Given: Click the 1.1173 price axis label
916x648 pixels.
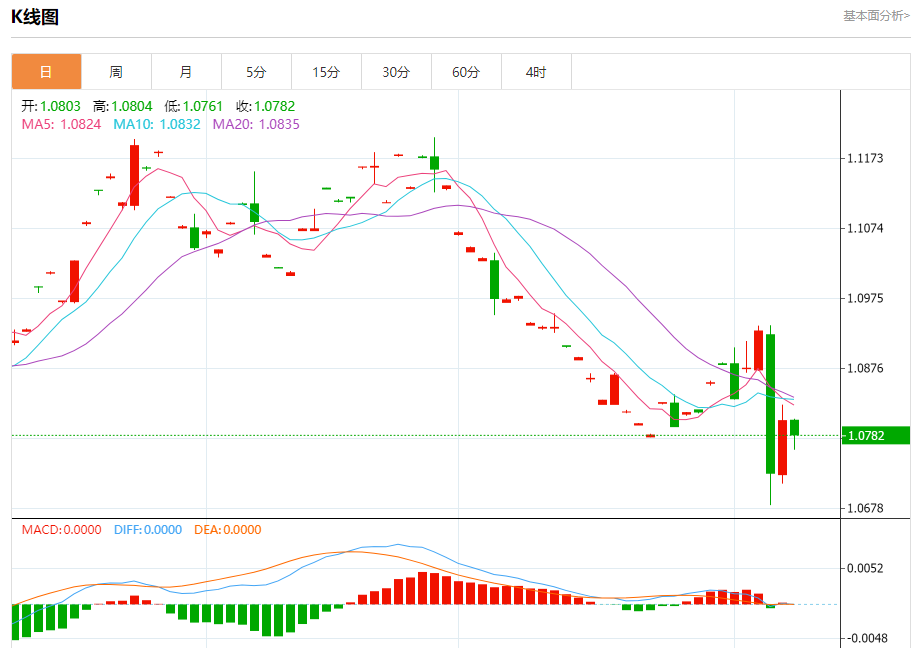Looking at the screenshot, I should 865,158.
